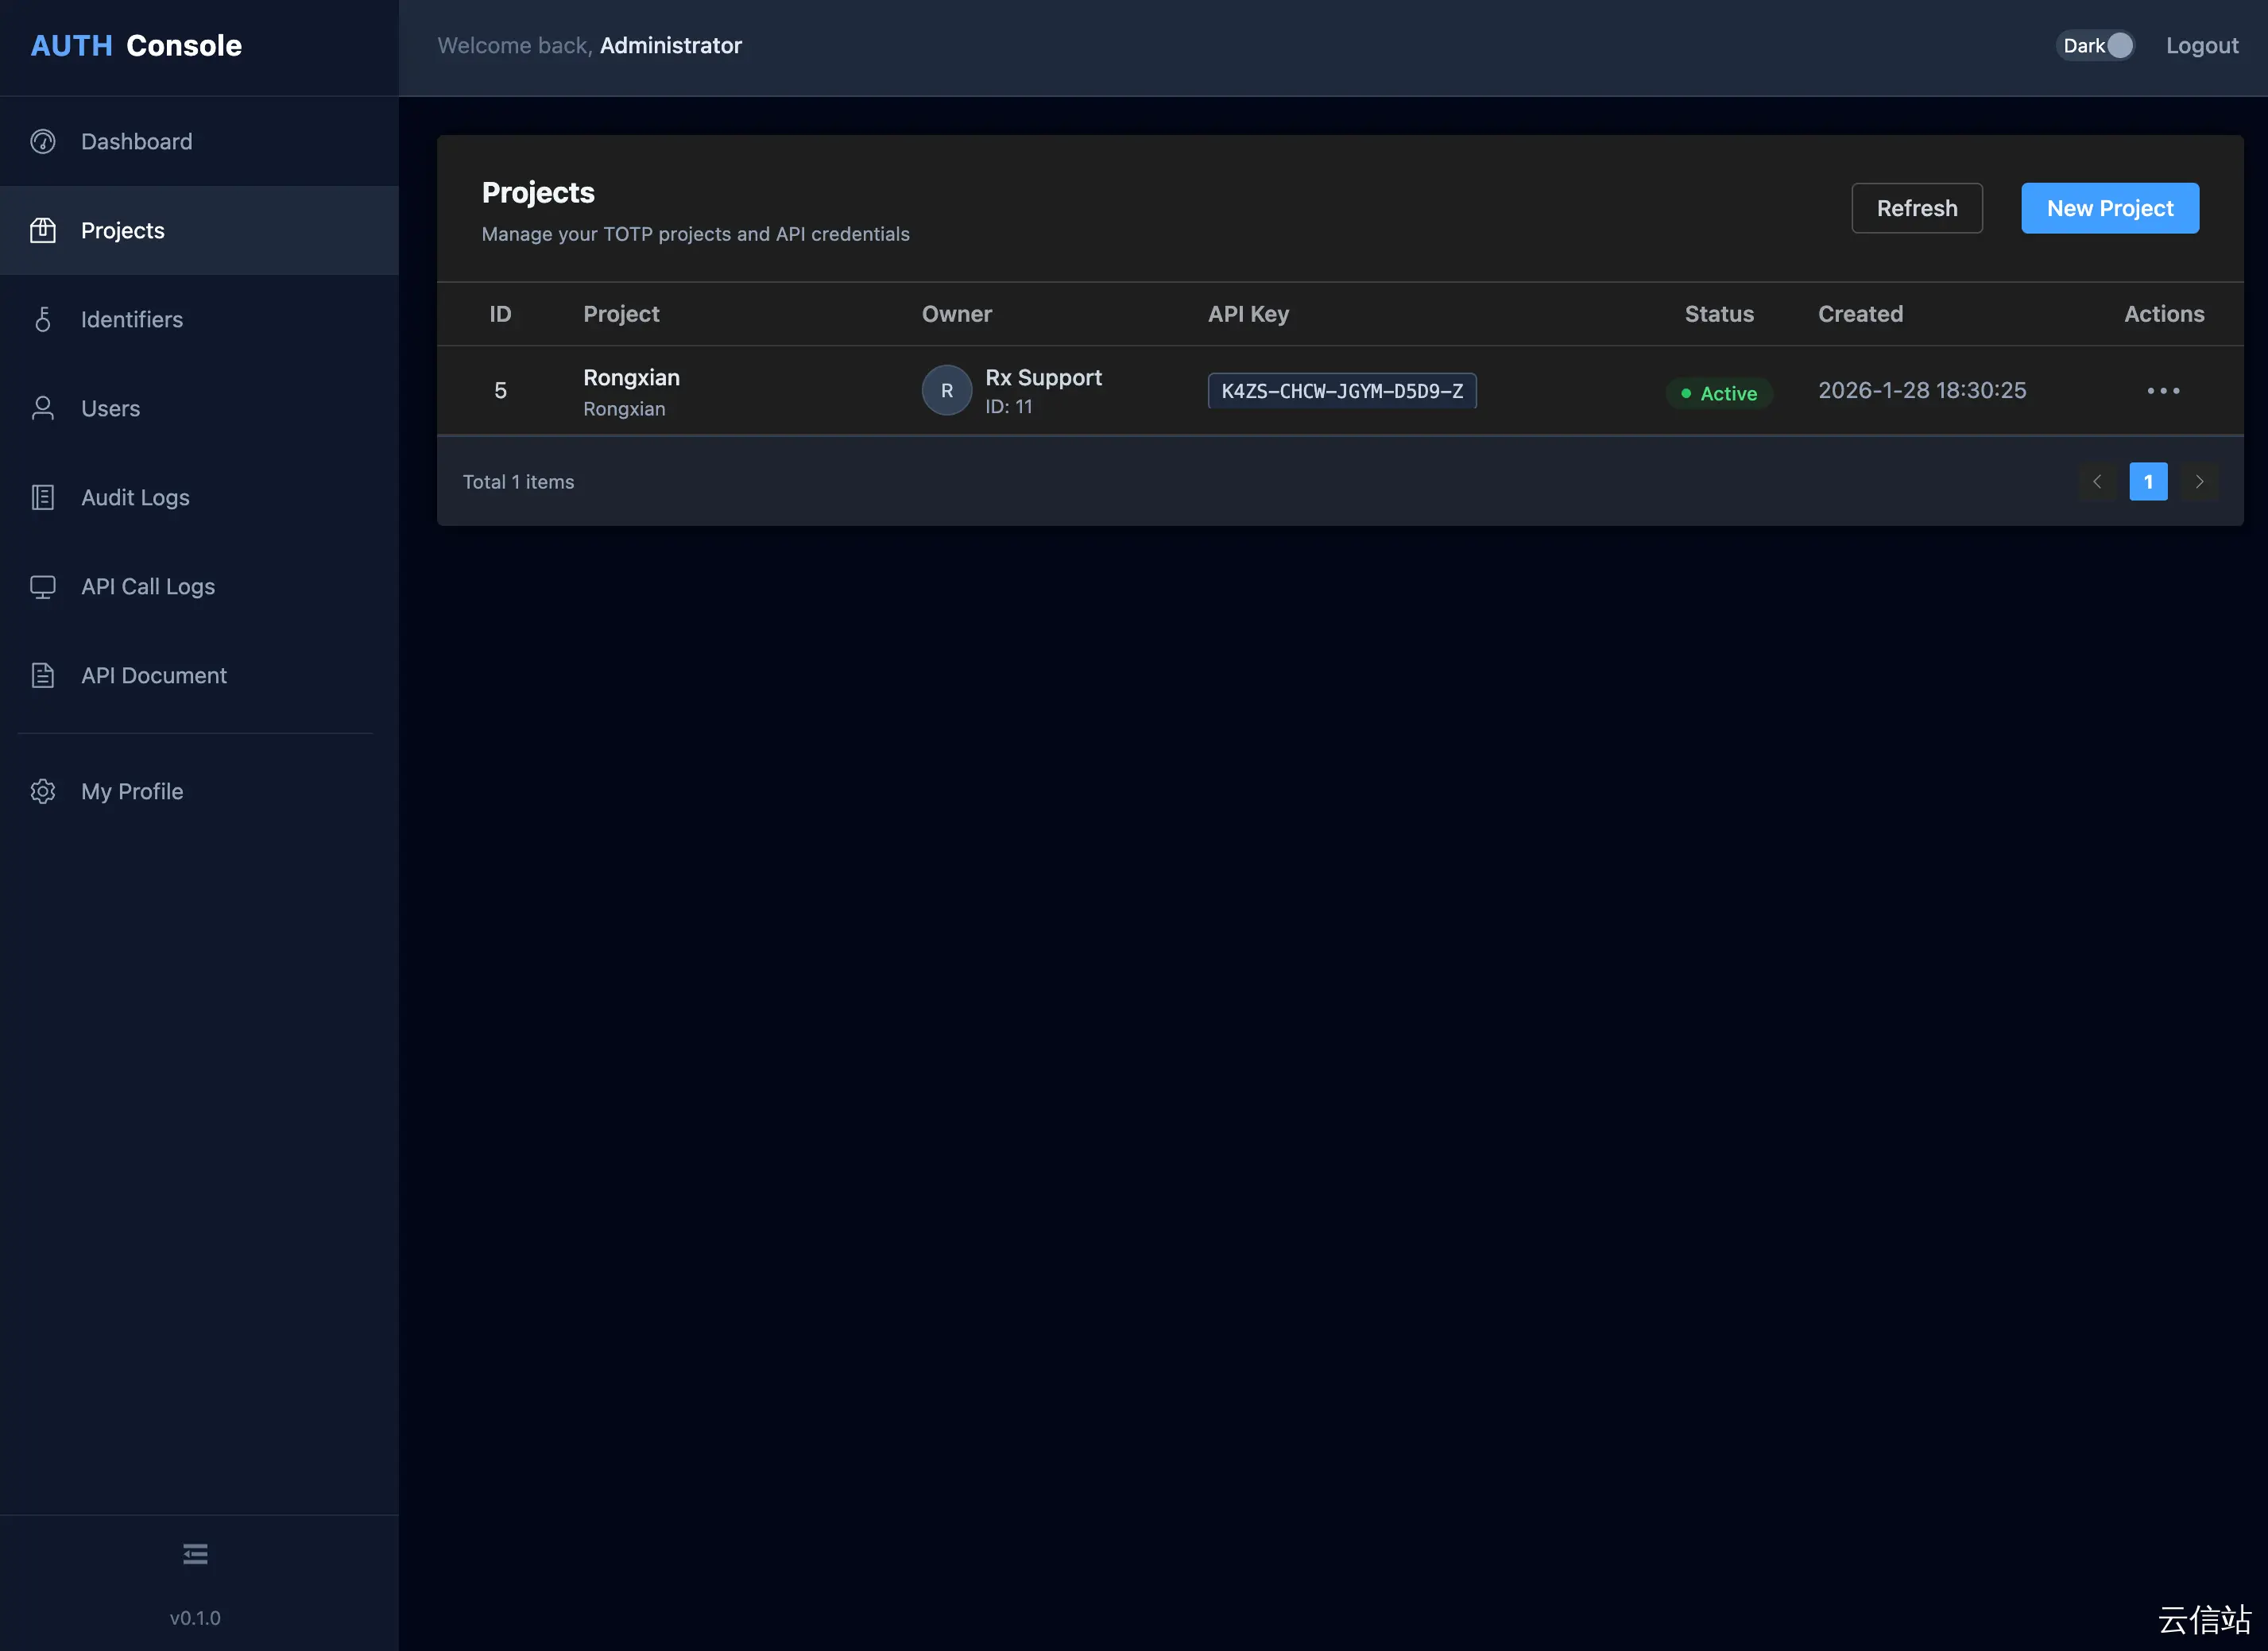
Task: Click the API Document file icon
Action: pyautogui.click(x=43, y=676)
